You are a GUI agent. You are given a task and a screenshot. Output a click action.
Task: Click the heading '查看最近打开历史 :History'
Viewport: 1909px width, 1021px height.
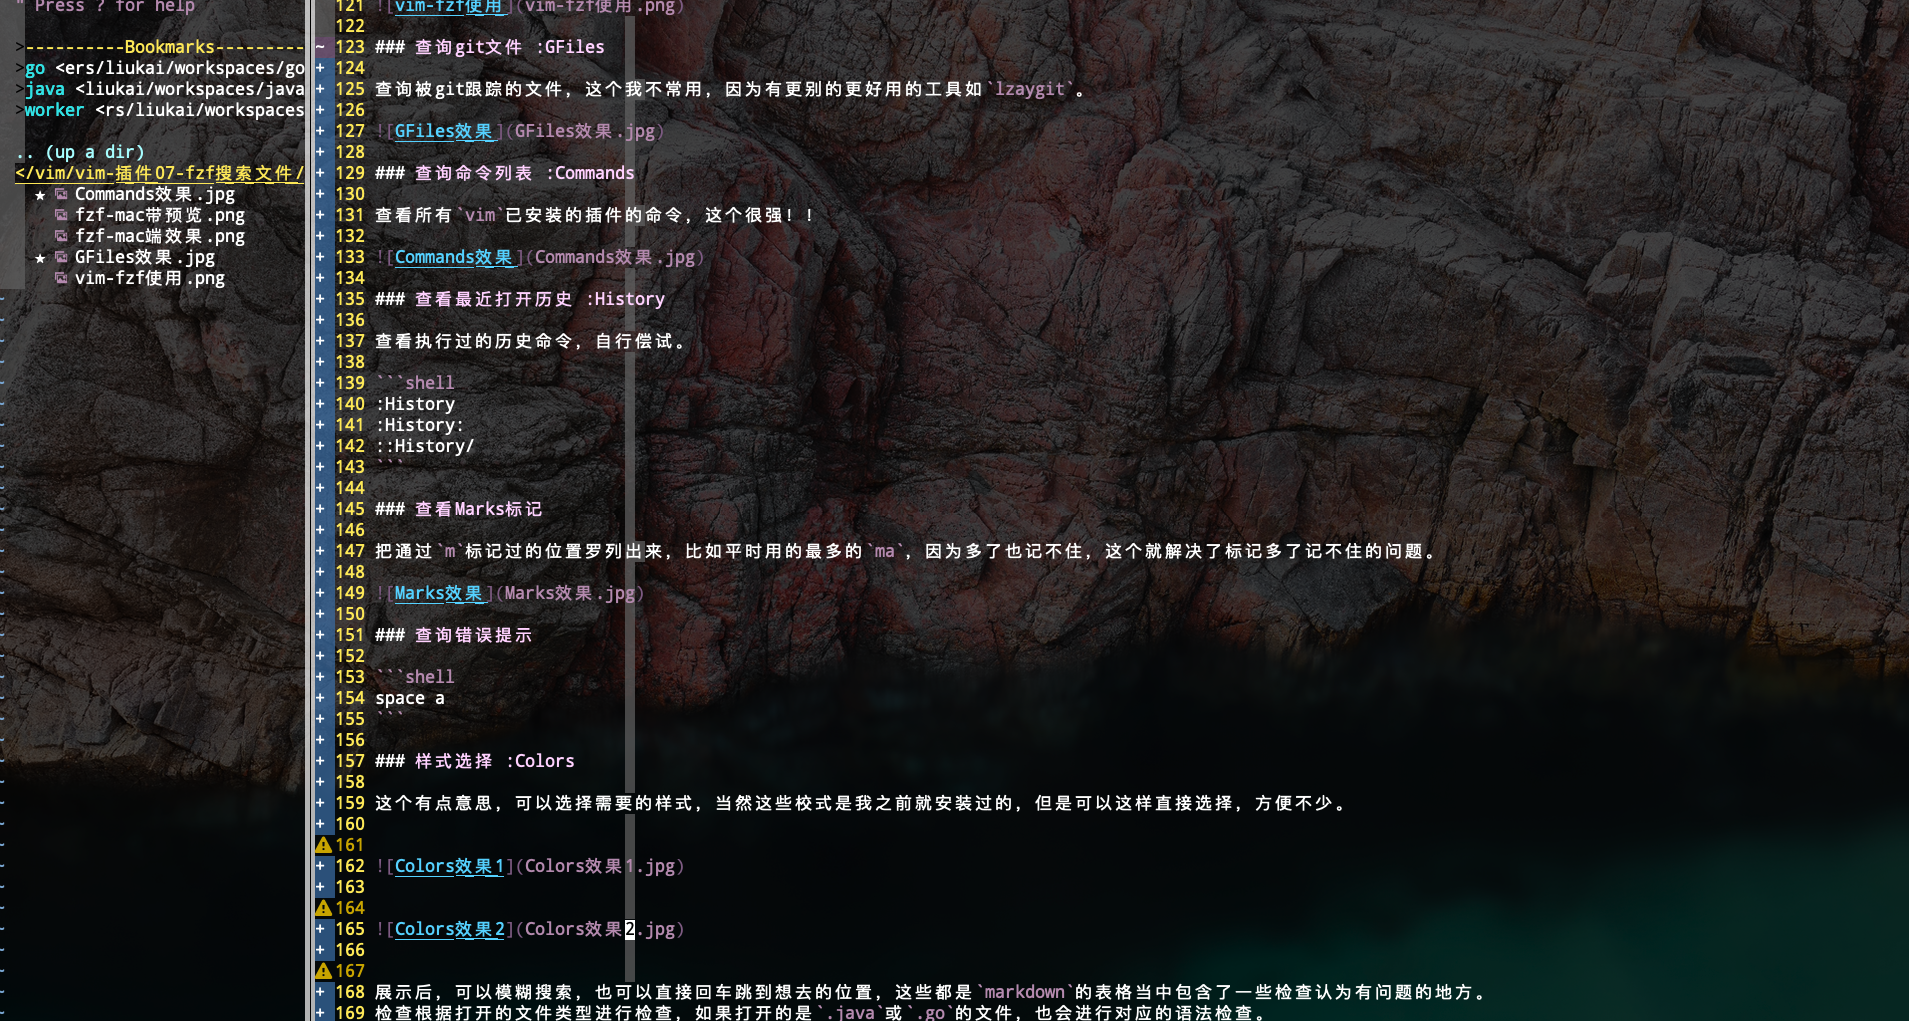pyautogui.click(x=539, y=299)
